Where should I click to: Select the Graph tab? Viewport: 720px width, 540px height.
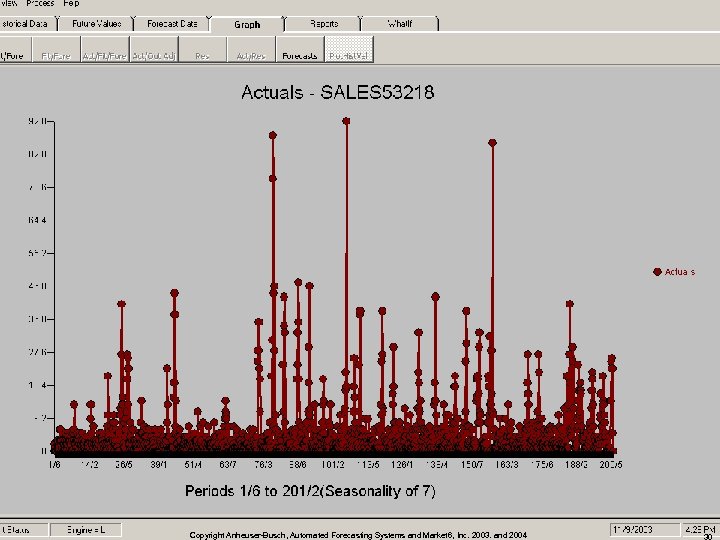point(247,24)
